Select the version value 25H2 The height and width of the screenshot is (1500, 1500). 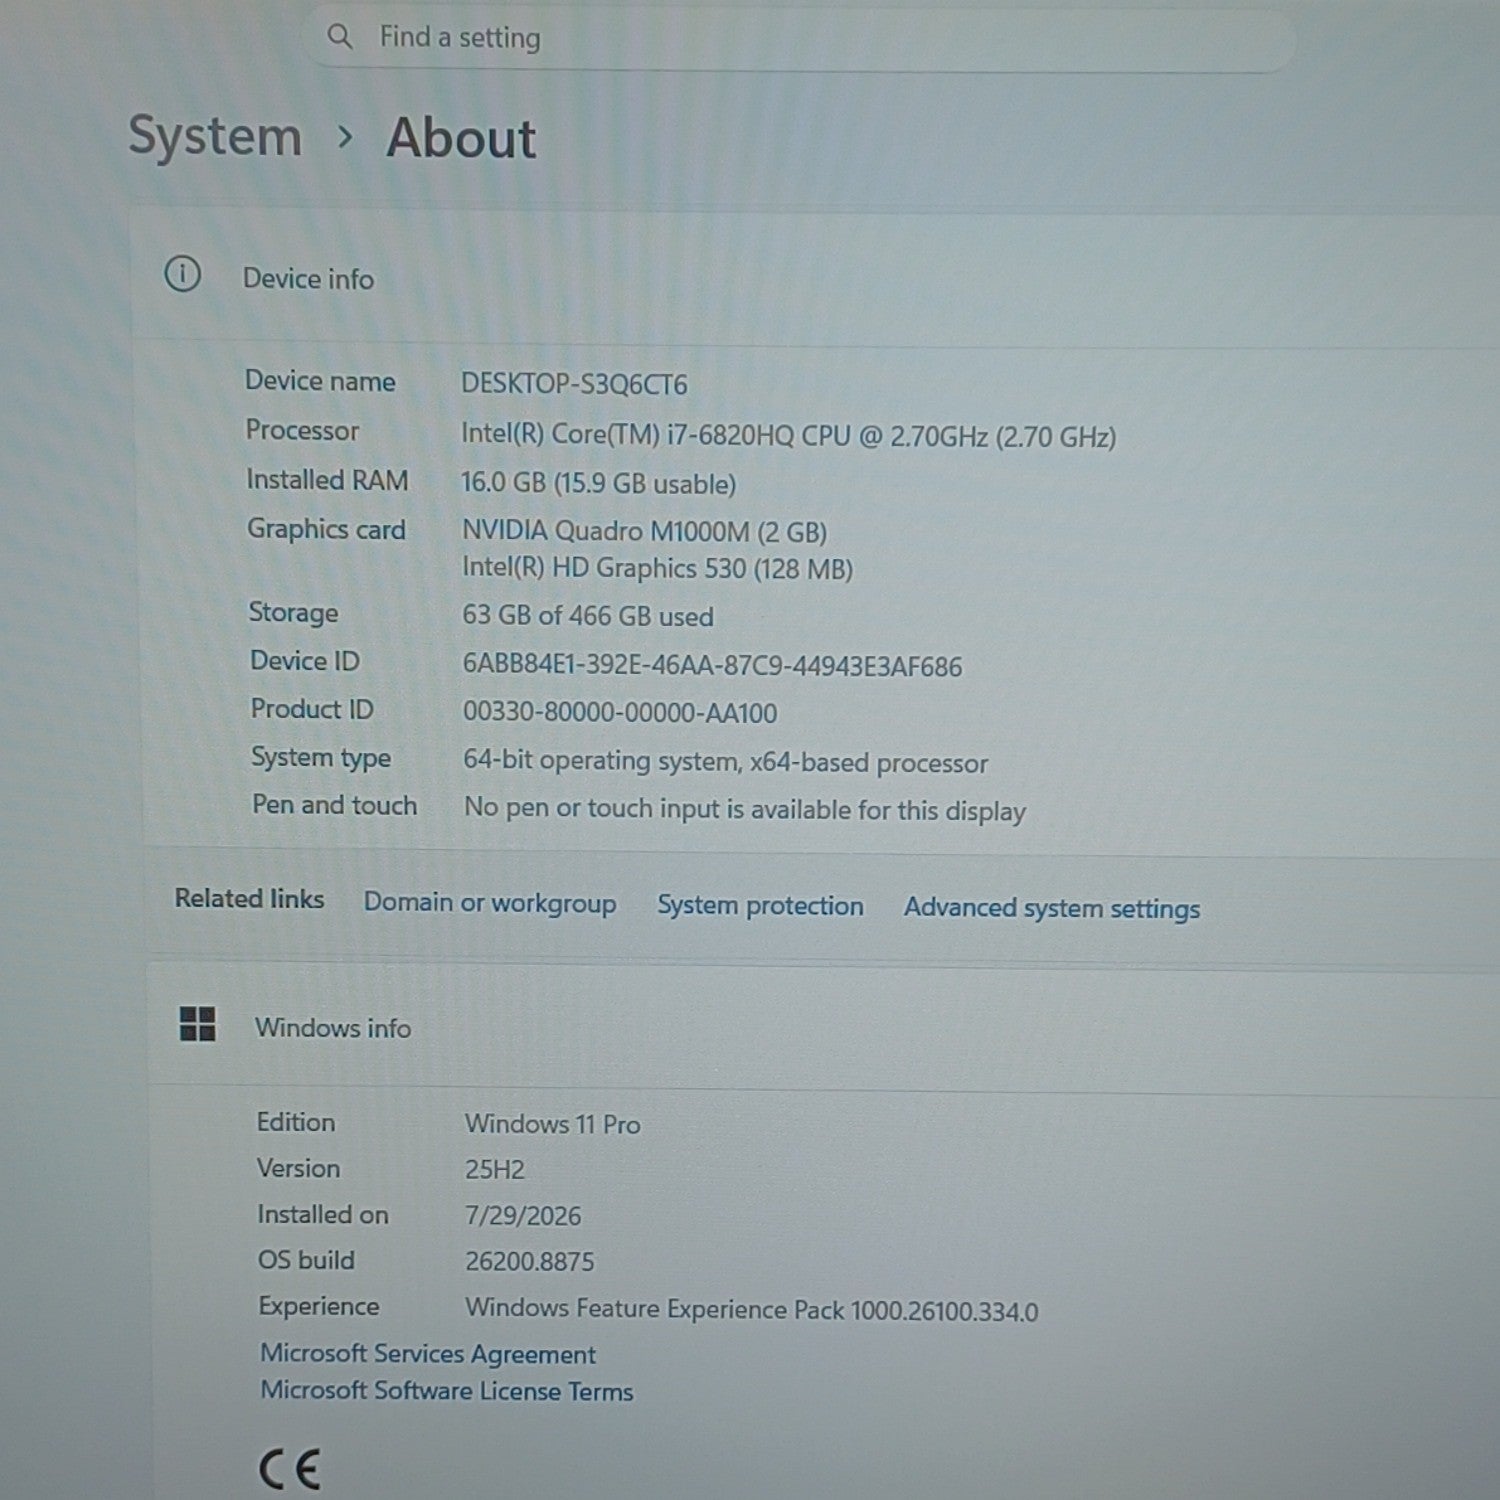pyautogui.click(x=495, y=1170)
